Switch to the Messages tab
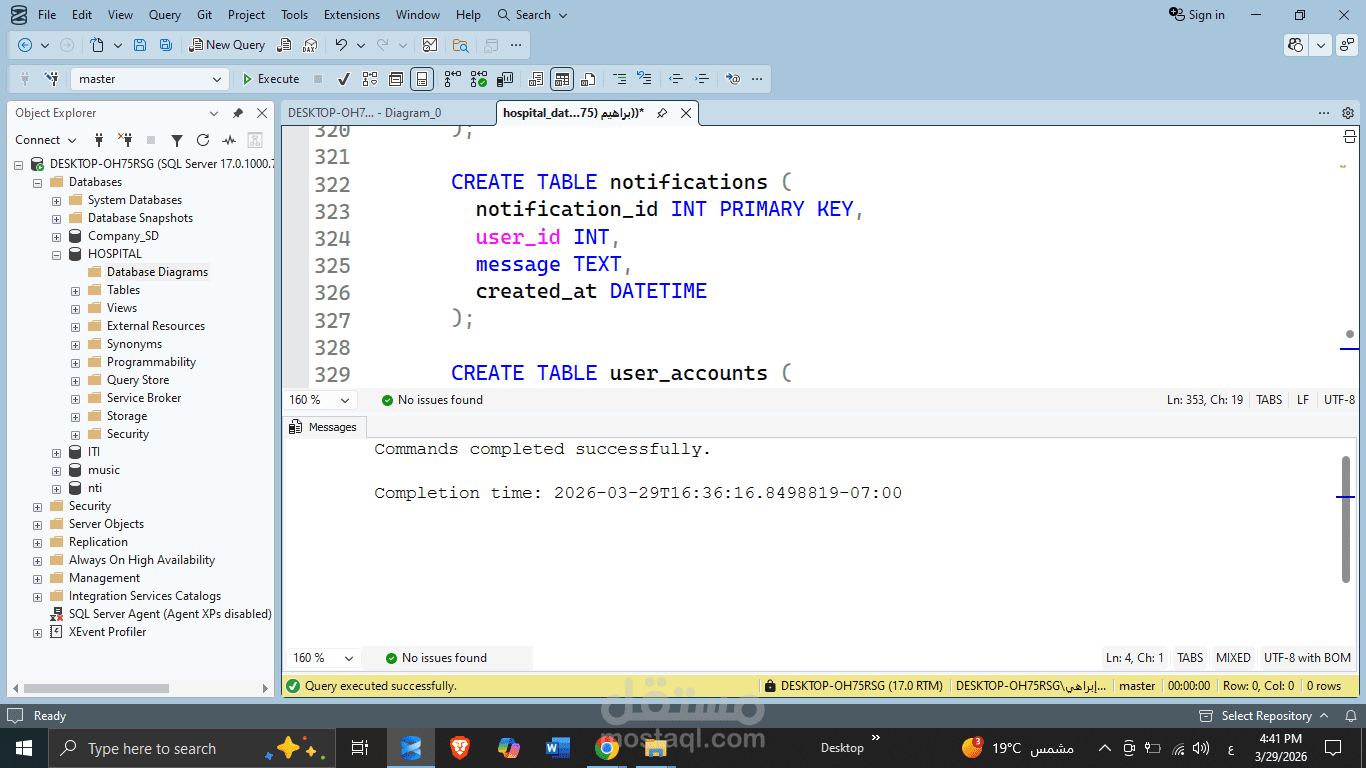 point(324,427)
